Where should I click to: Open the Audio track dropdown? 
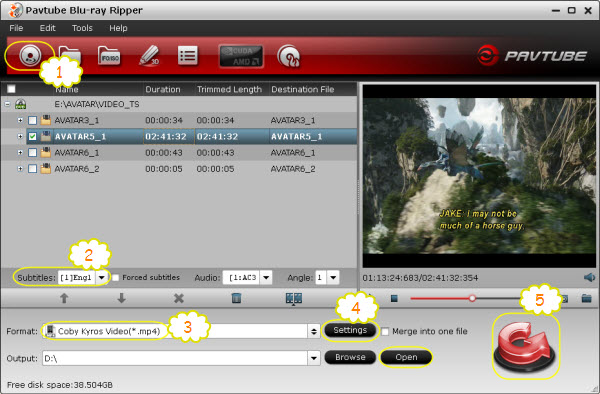pos(266,278)
